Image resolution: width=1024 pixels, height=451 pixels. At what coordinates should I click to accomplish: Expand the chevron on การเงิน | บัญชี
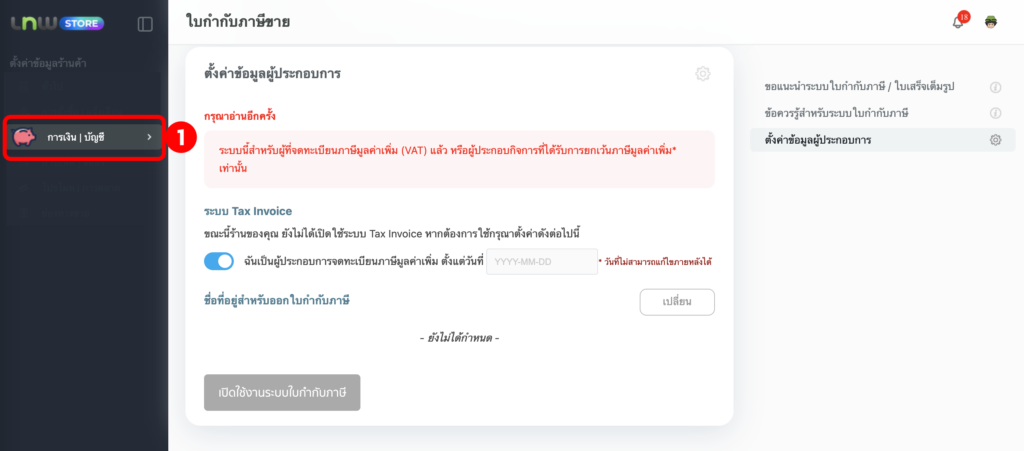(150, 137)
